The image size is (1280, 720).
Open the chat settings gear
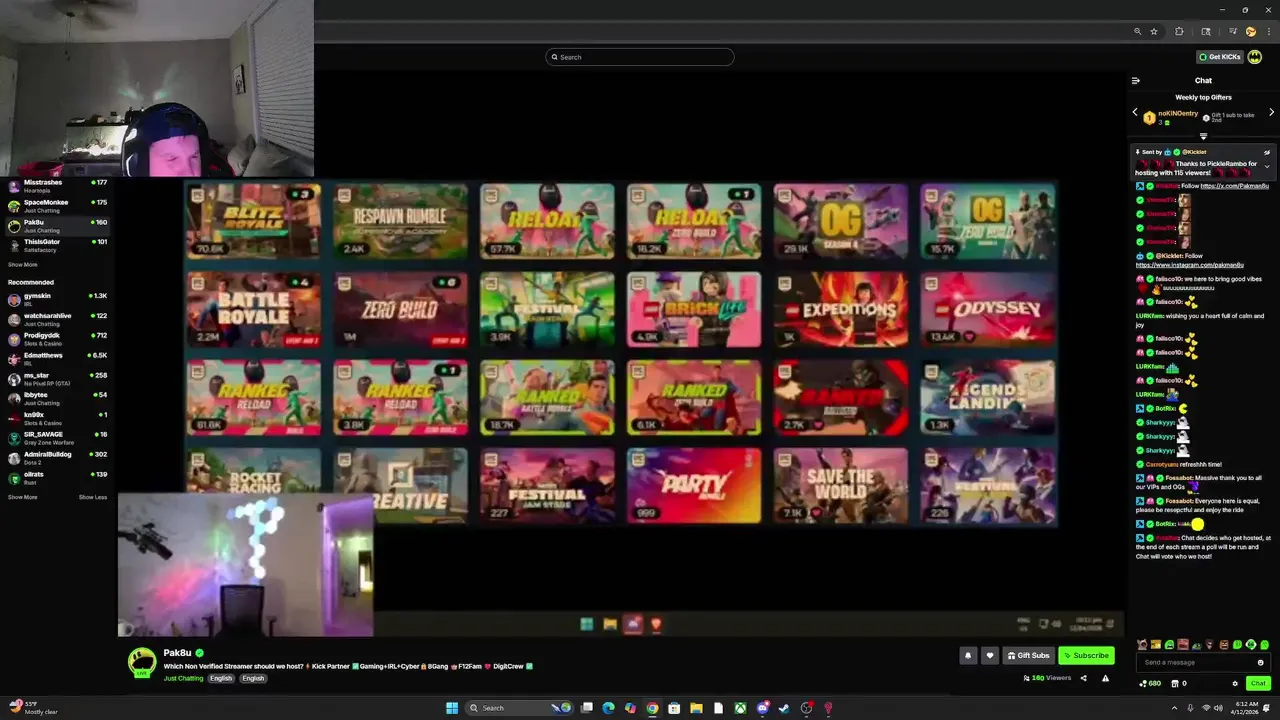(1235, 684)
